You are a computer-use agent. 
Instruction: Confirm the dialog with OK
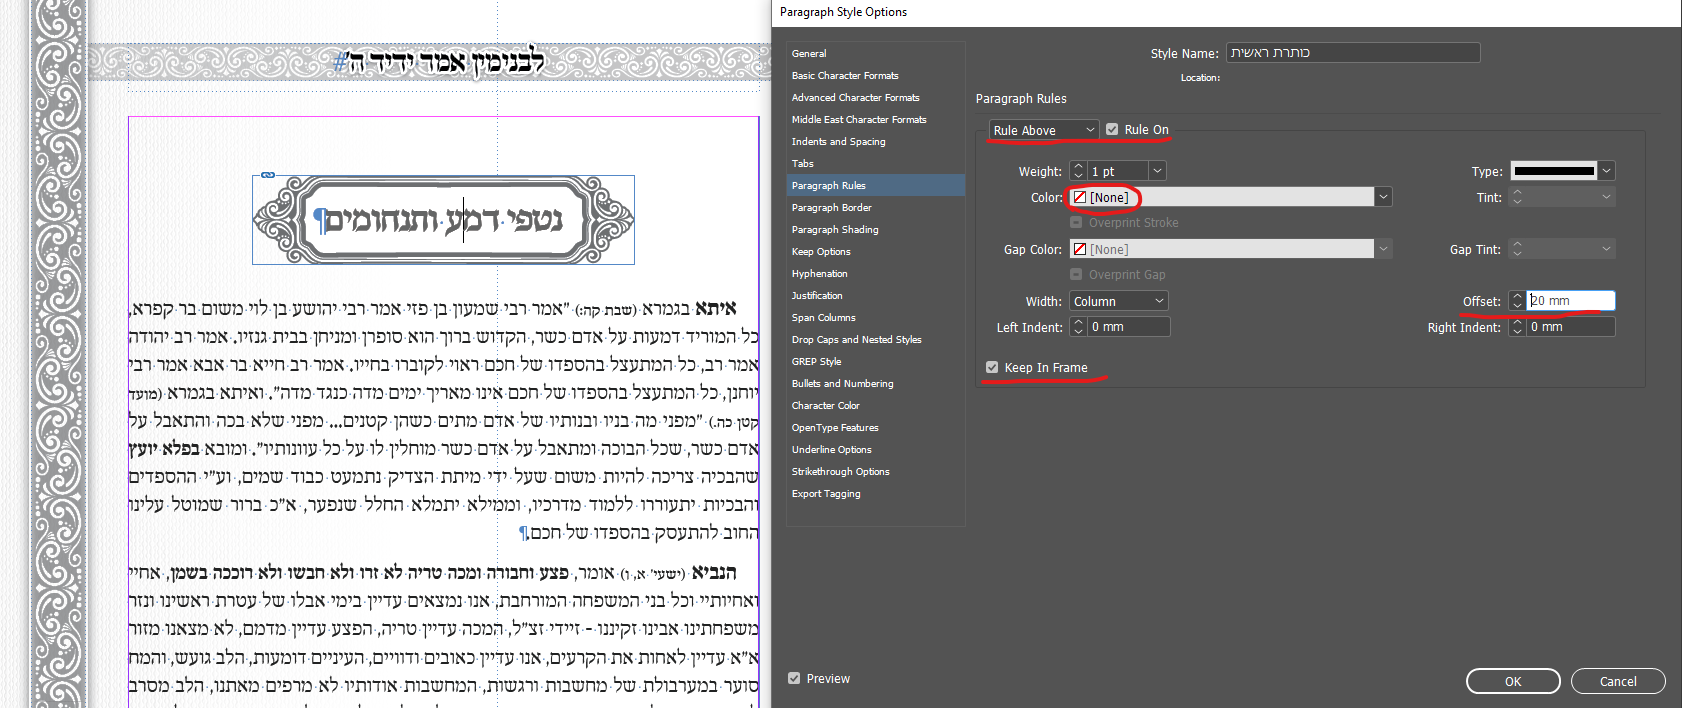point(1513,681)
